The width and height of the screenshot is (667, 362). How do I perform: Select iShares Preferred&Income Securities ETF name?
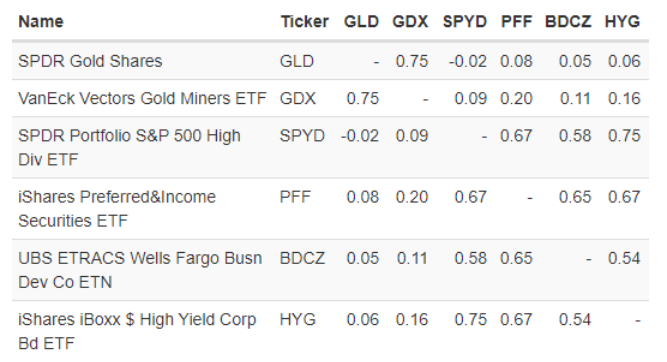click(x=117, y=209)
